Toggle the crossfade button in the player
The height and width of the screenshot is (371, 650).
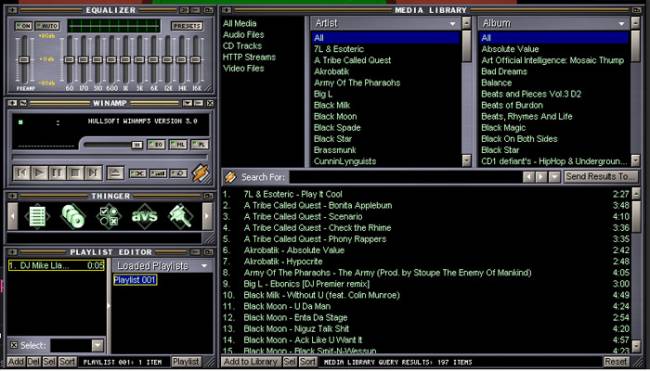click(x=137, y=173)
